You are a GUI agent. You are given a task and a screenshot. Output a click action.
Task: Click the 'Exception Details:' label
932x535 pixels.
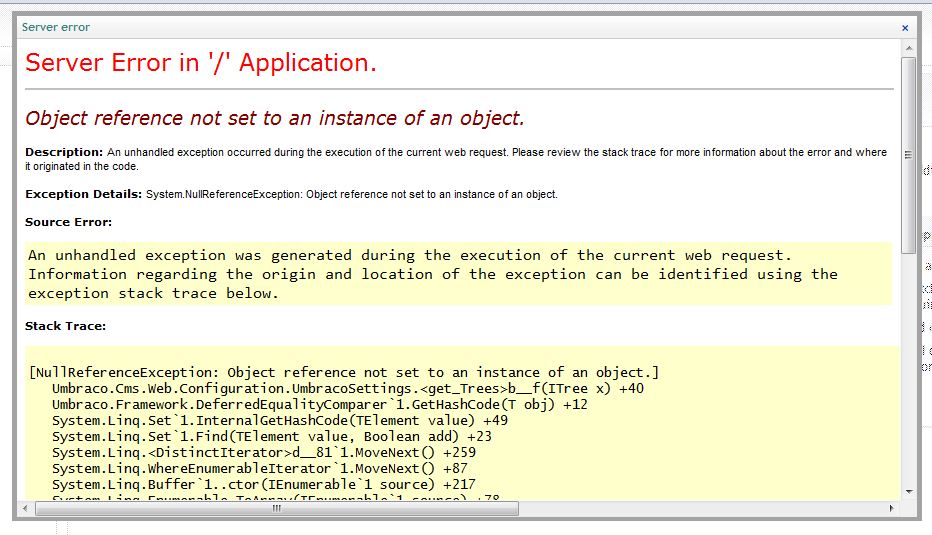(83, 194)
